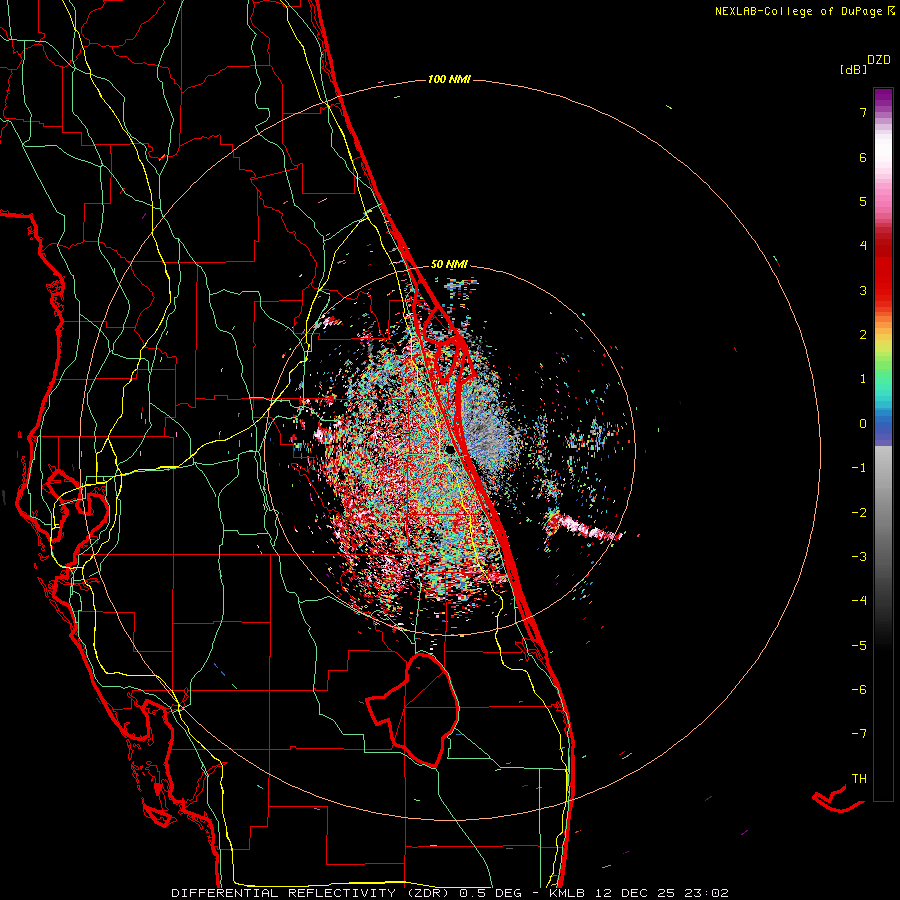Select the -1 tick on the ZDR scale

859,468
